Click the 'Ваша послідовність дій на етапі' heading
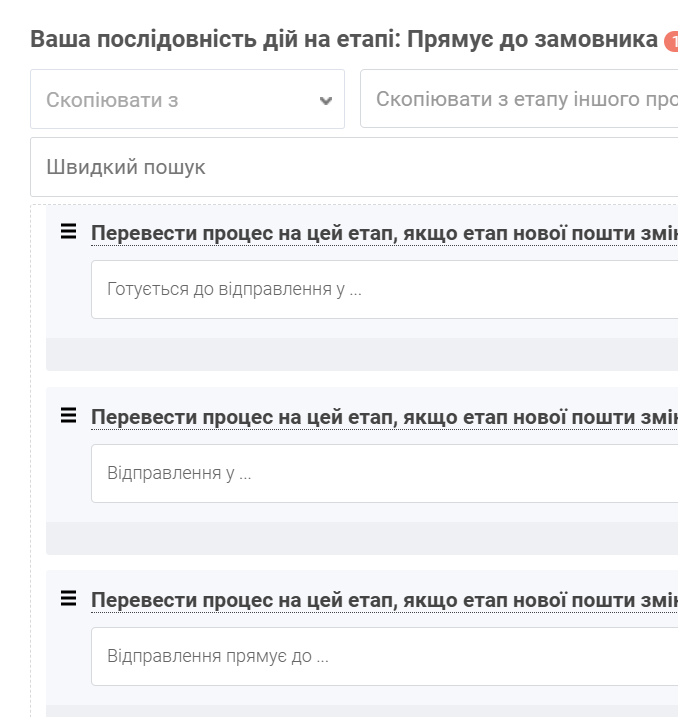The height and width of the screenshot is (717, 678). pyautogui.click(x=344, y=39)
